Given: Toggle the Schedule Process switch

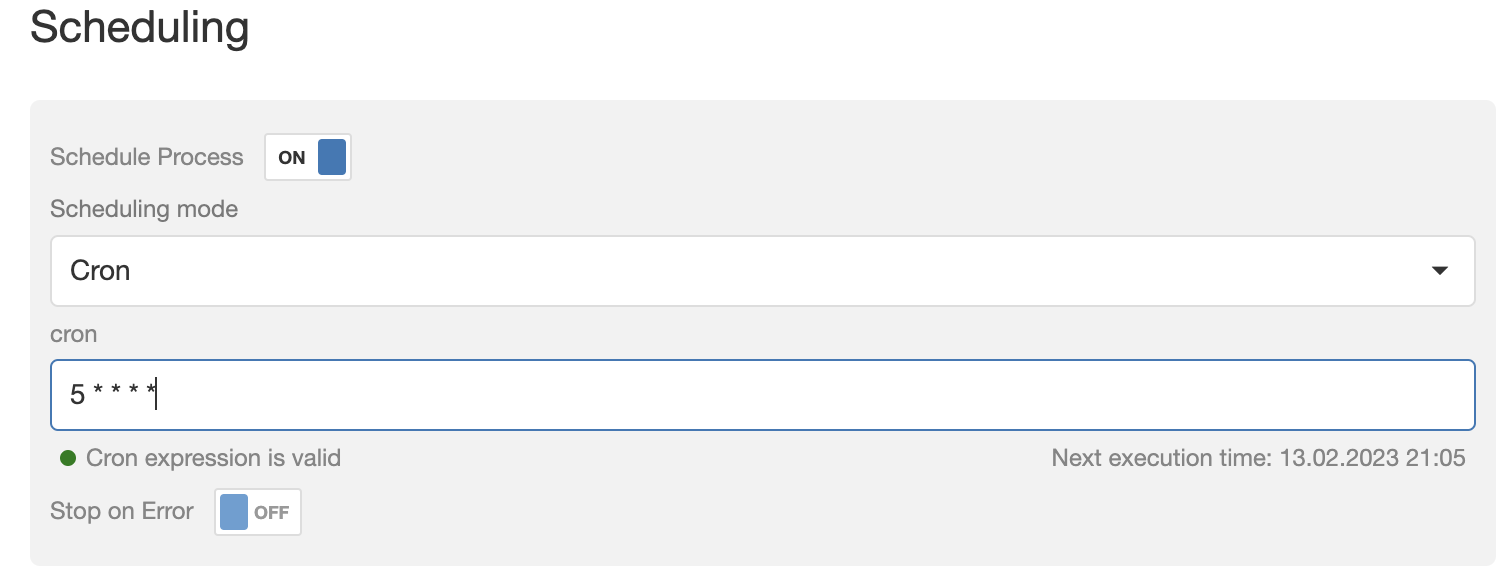Looking at the screenshot, I should click(x=308, y=157).
